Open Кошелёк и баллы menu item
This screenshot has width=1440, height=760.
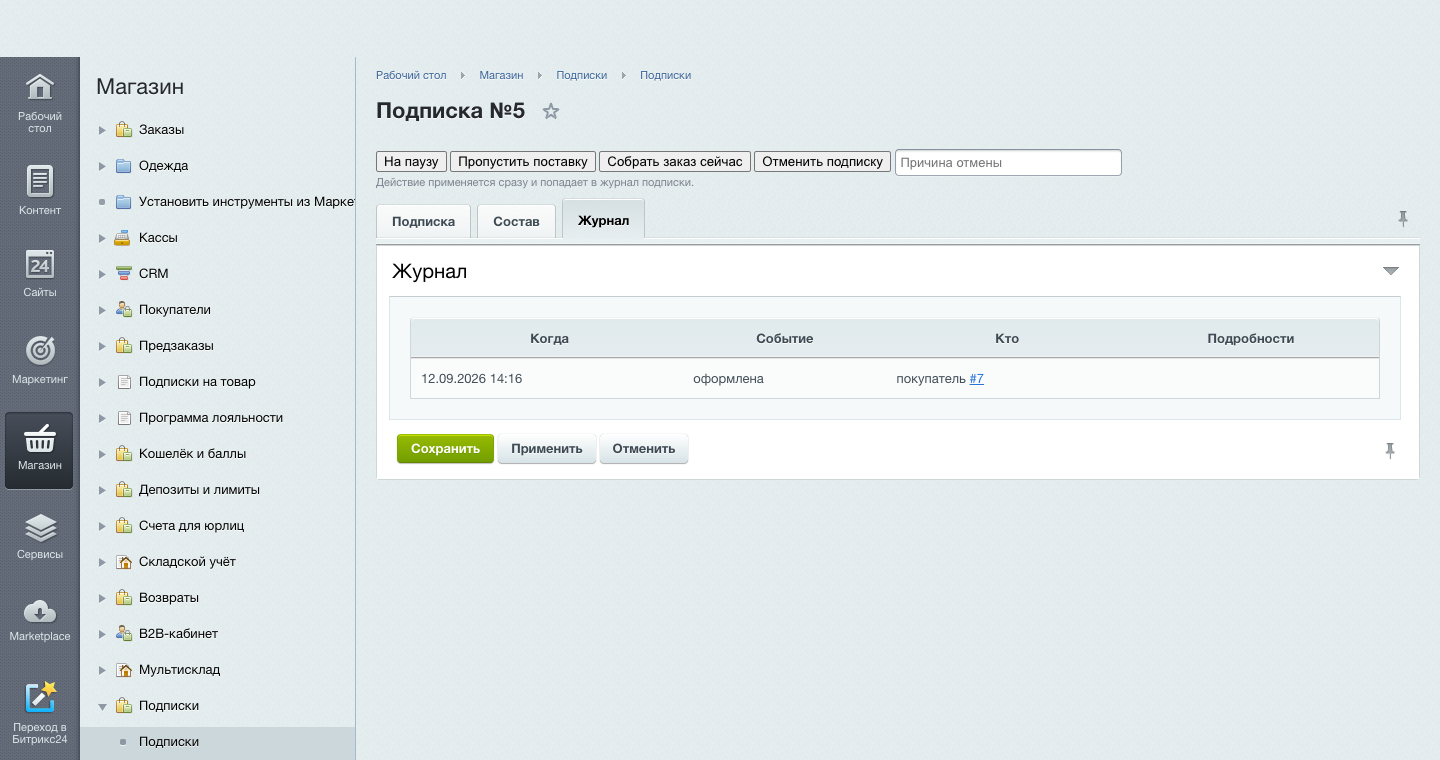[192, 454]
